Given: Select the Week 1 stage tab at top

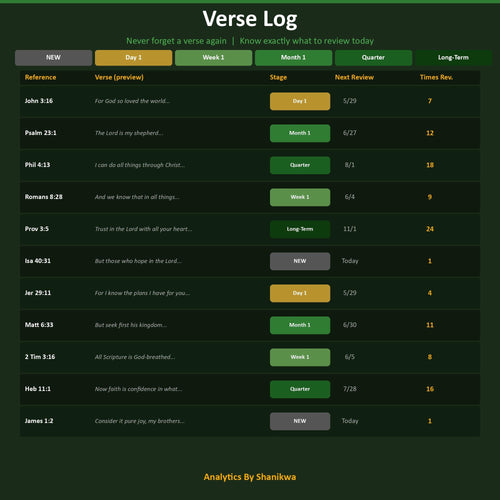Looking at the screenshot, I should coord(213,58).
